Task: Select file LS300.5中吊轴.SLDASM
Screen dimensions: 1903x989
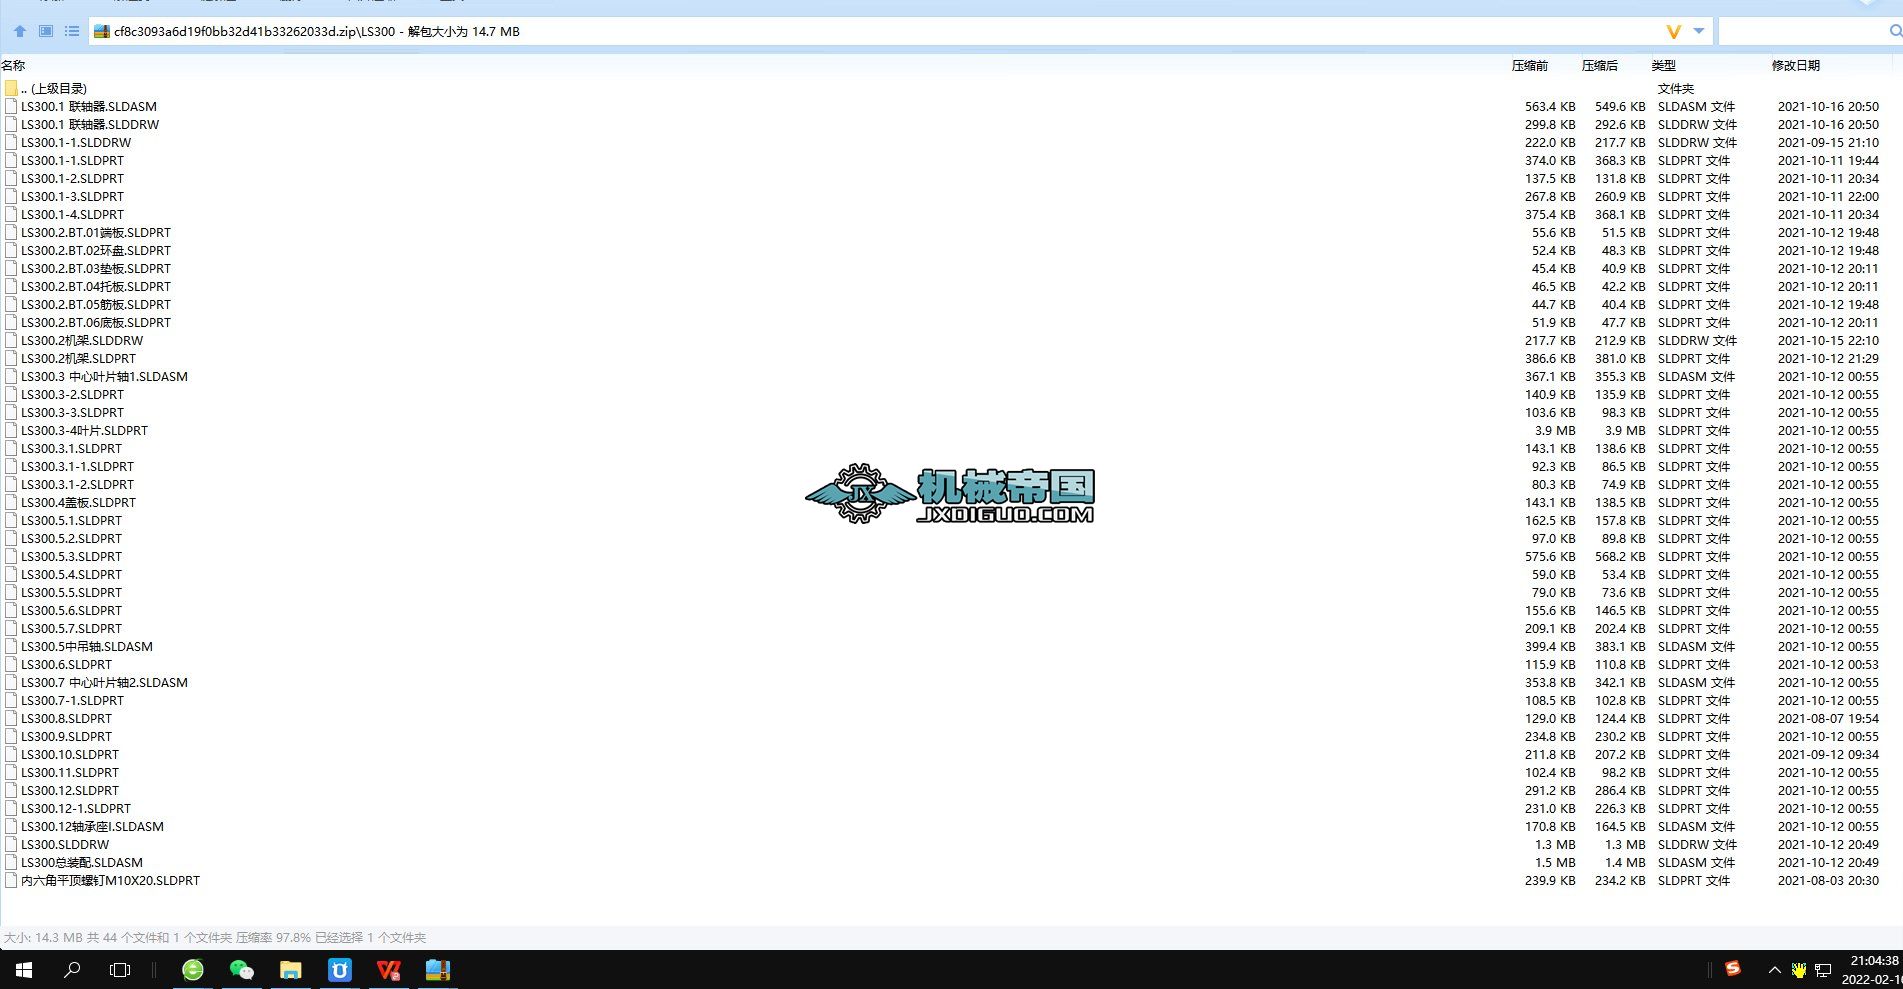Action: pyautogui.click(x=87, y=646)
